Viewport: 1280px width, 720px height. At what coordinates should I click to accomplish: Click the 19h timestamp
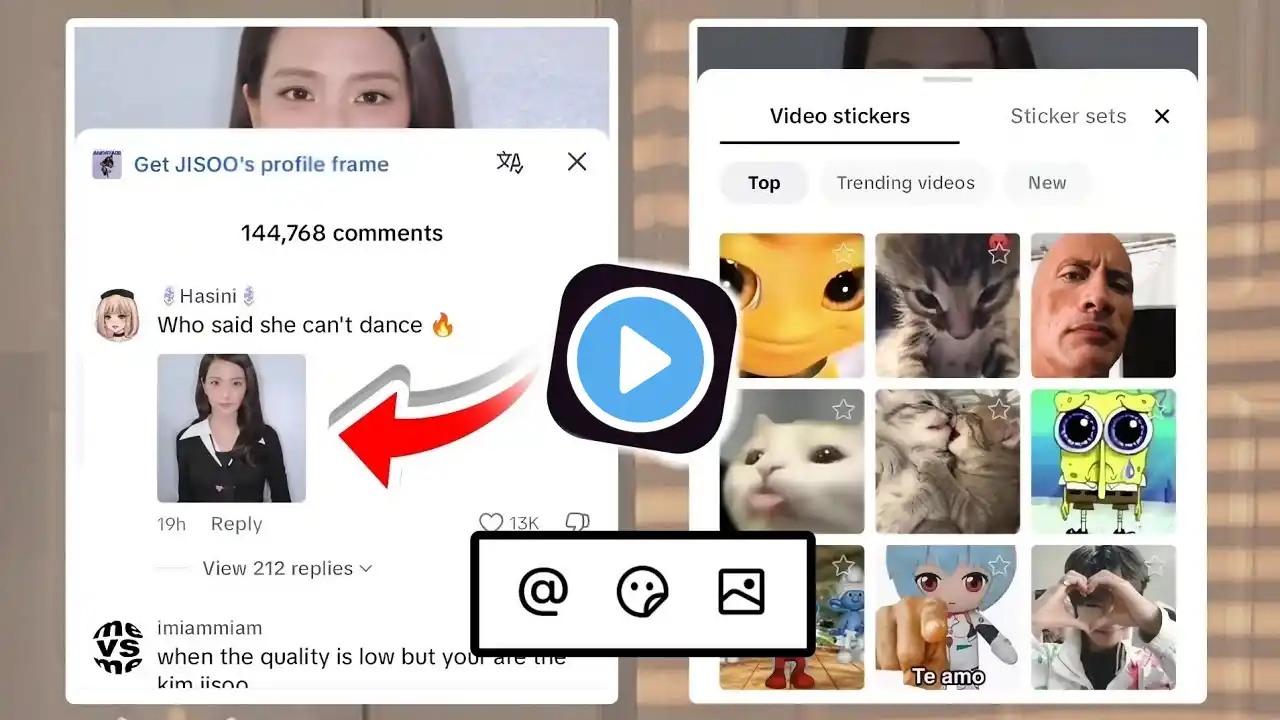coord(171,524)
